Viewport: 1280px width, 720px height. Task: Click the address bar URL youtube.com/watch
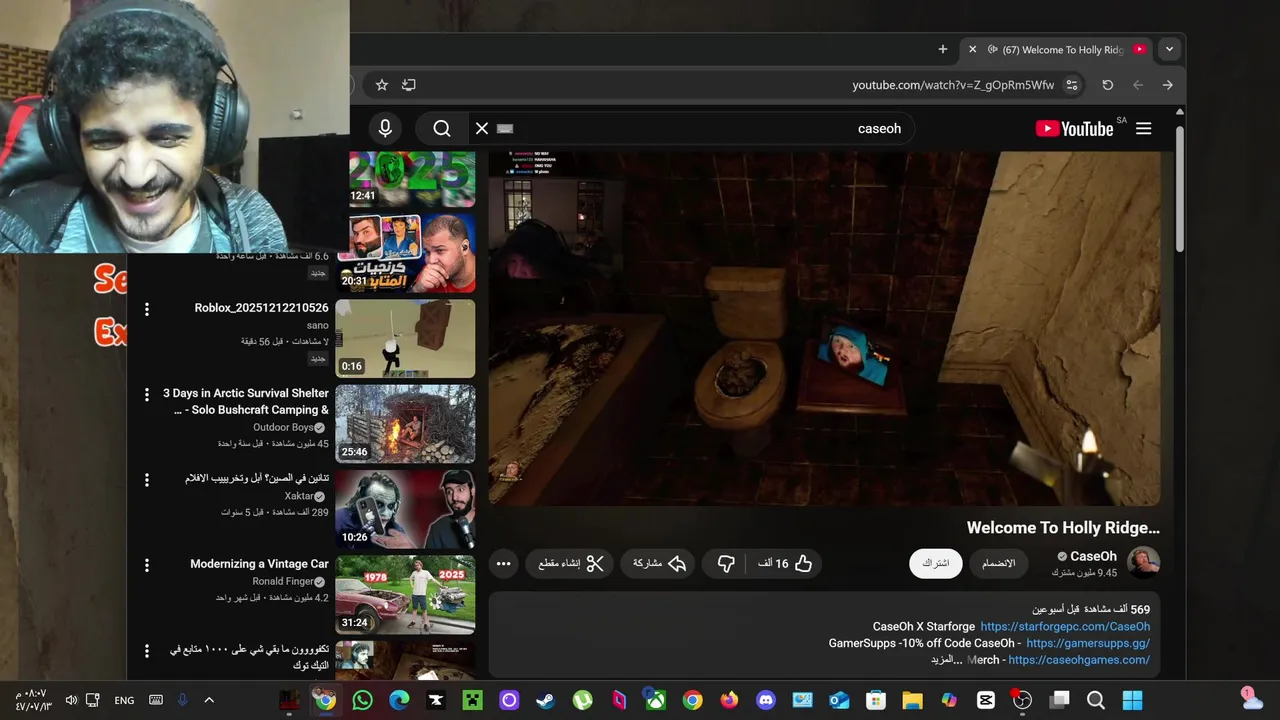point(953,85)
